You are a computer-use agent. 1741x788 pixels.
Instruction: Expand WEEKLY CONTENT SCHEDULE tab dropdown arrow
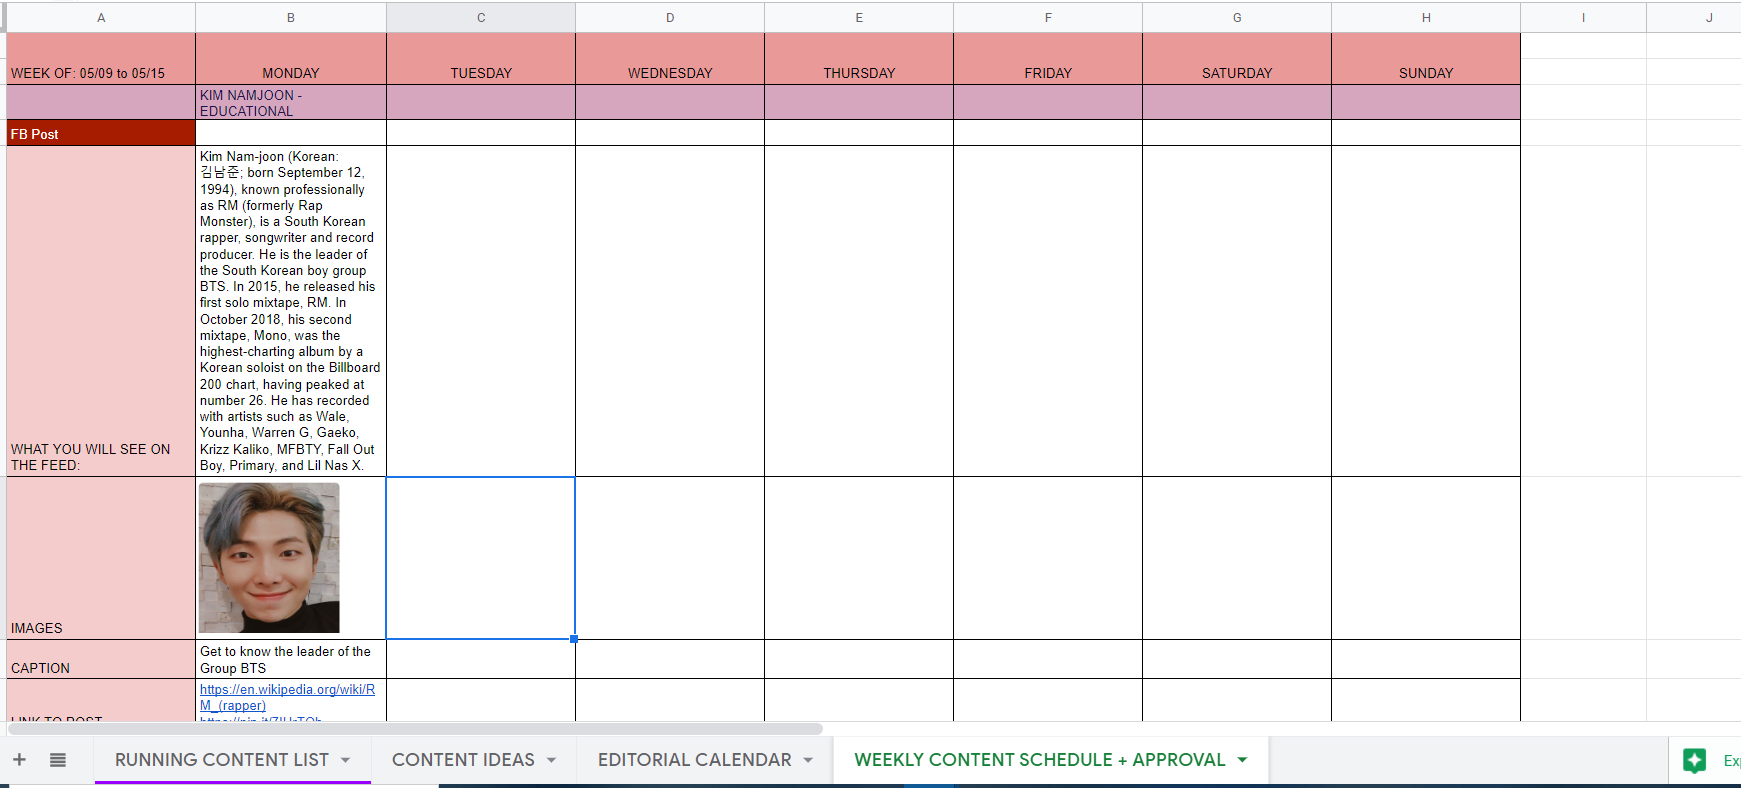(1242, 760)
